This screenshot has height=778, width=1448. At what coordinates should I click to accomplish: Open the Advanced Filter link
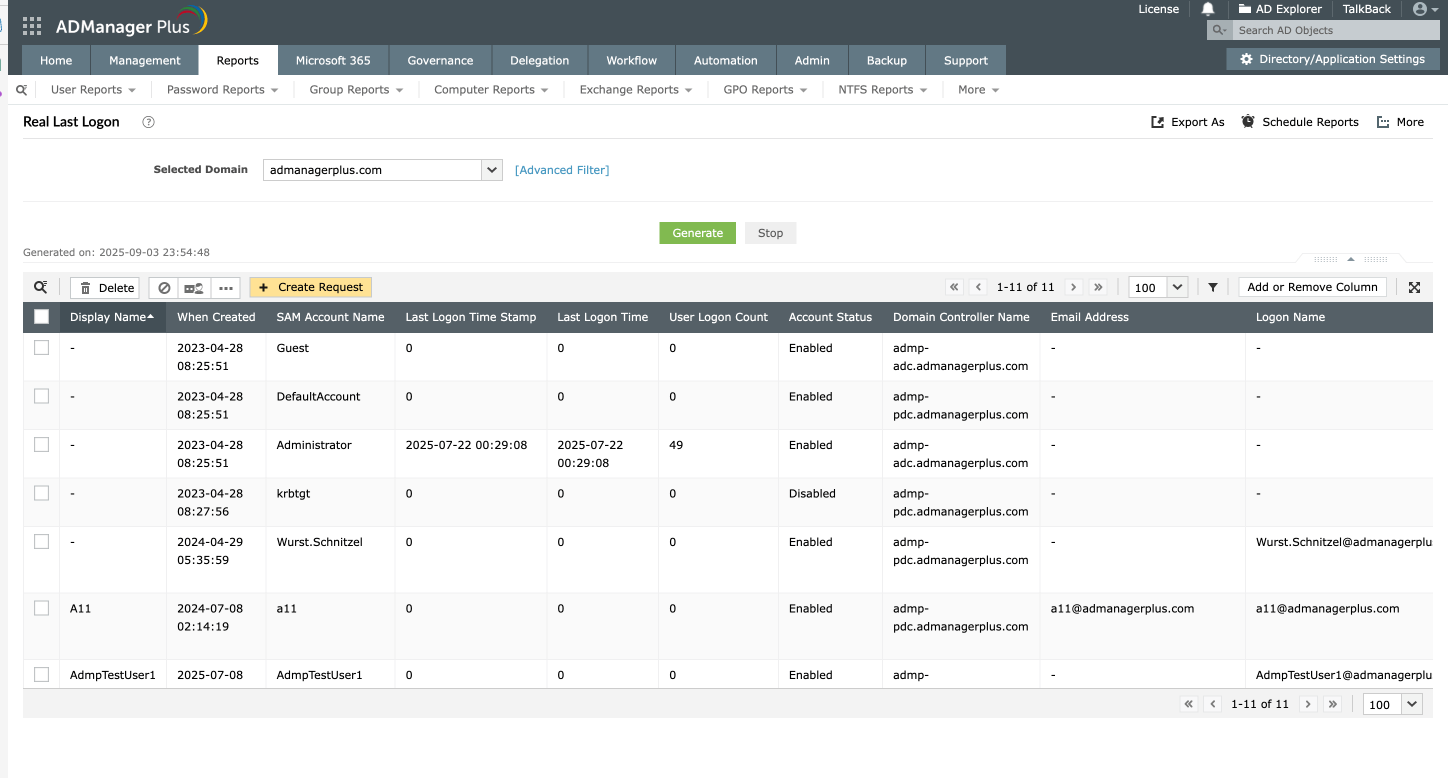(x=561, y=170)
